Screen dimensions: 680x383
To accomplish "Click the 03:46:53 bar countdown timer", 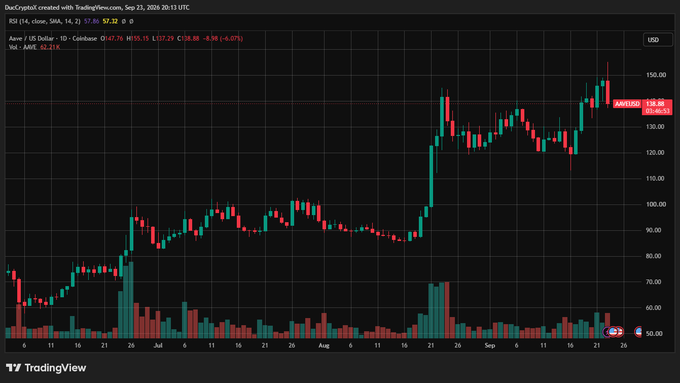I will (657, 111).
